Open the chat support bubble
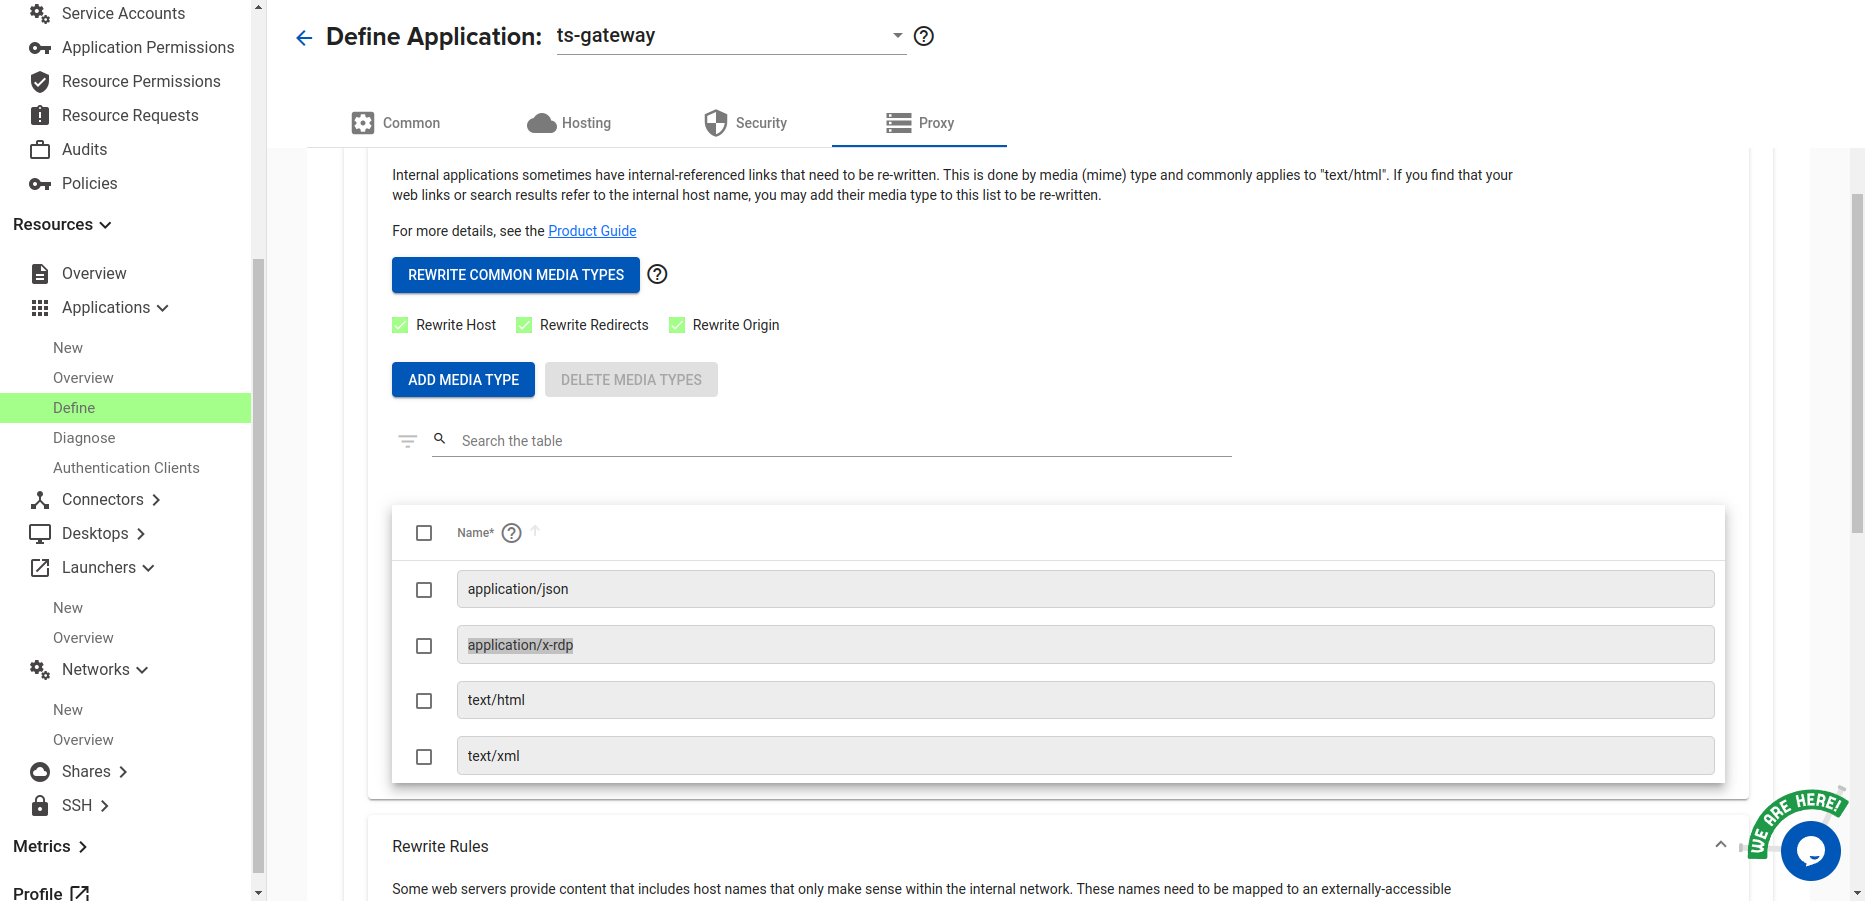The height and width of the screenshot is (901, 1865). coord(1811,852)
